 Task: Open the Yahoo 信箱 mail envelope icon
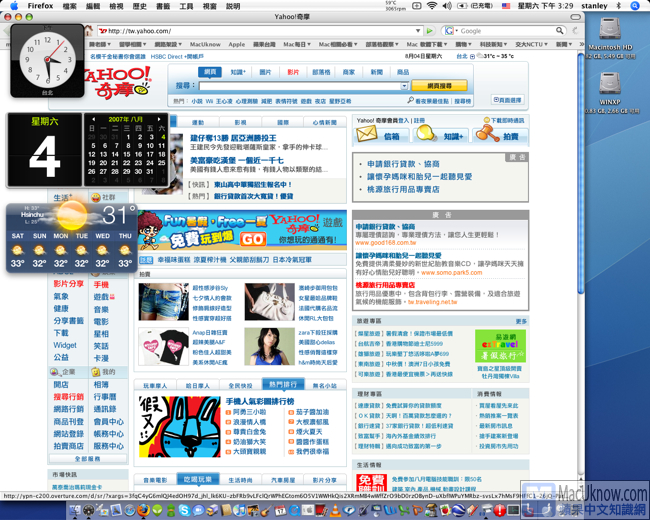[x=367, y=134]
